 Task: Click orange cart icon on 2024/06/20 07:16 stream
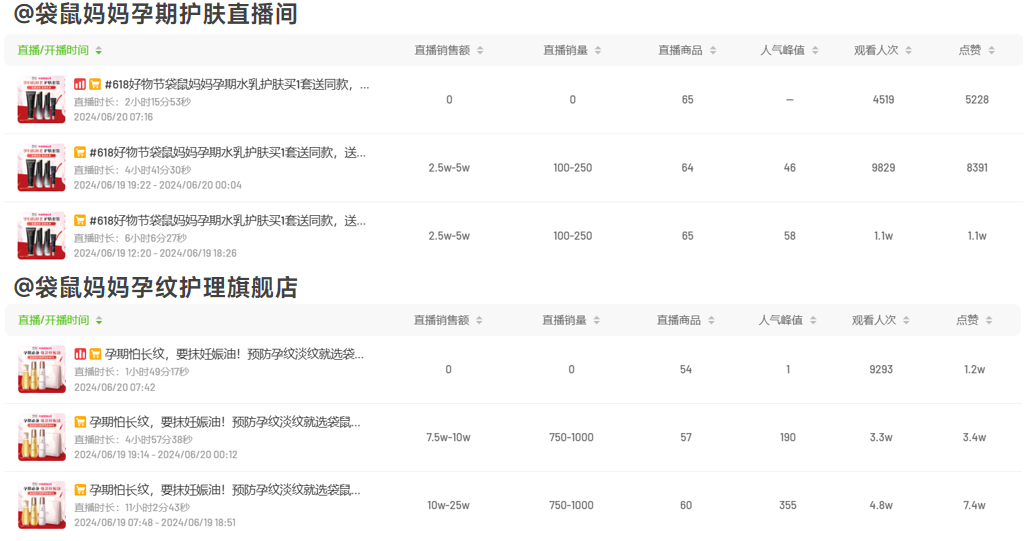(95, 84)
